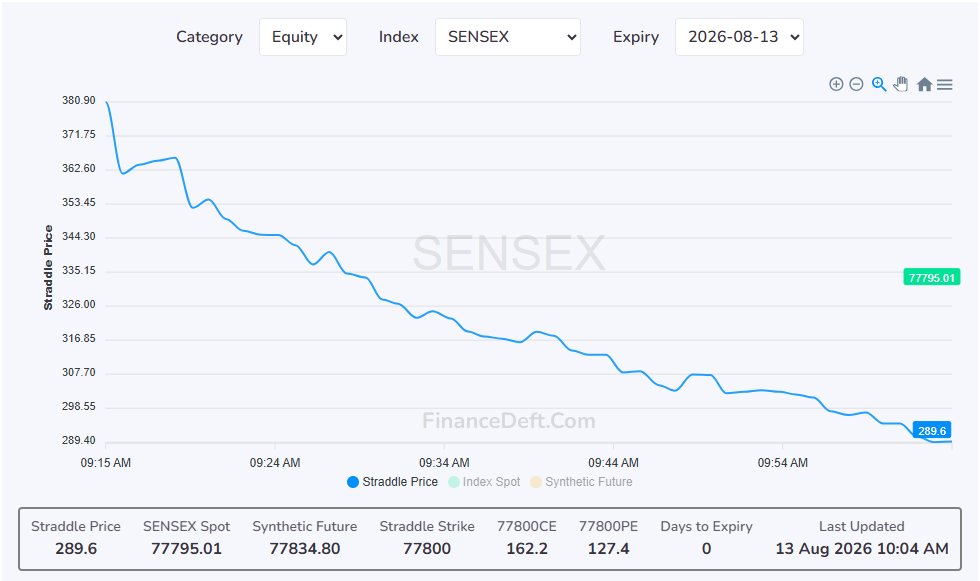Click the Days to Expiry heading
This screenshot has height=581, width=980.
706,526
